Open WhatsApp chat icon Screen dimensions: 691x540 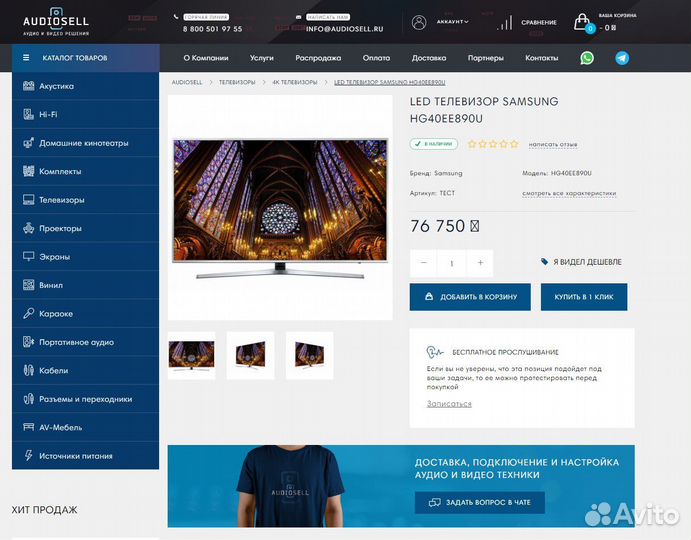pyautogui.click(x=587, y=58)
